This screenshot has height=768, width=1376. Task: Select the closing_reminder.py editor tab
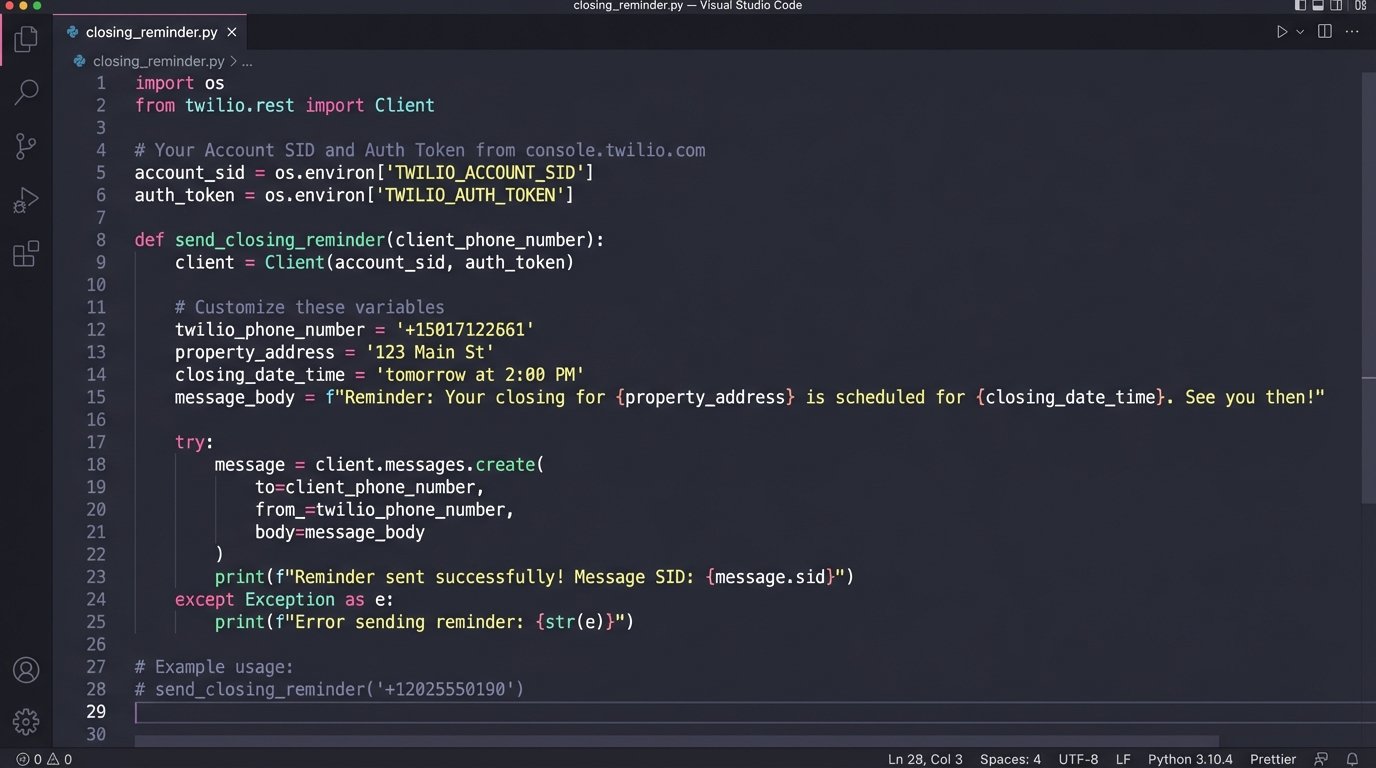150,32
